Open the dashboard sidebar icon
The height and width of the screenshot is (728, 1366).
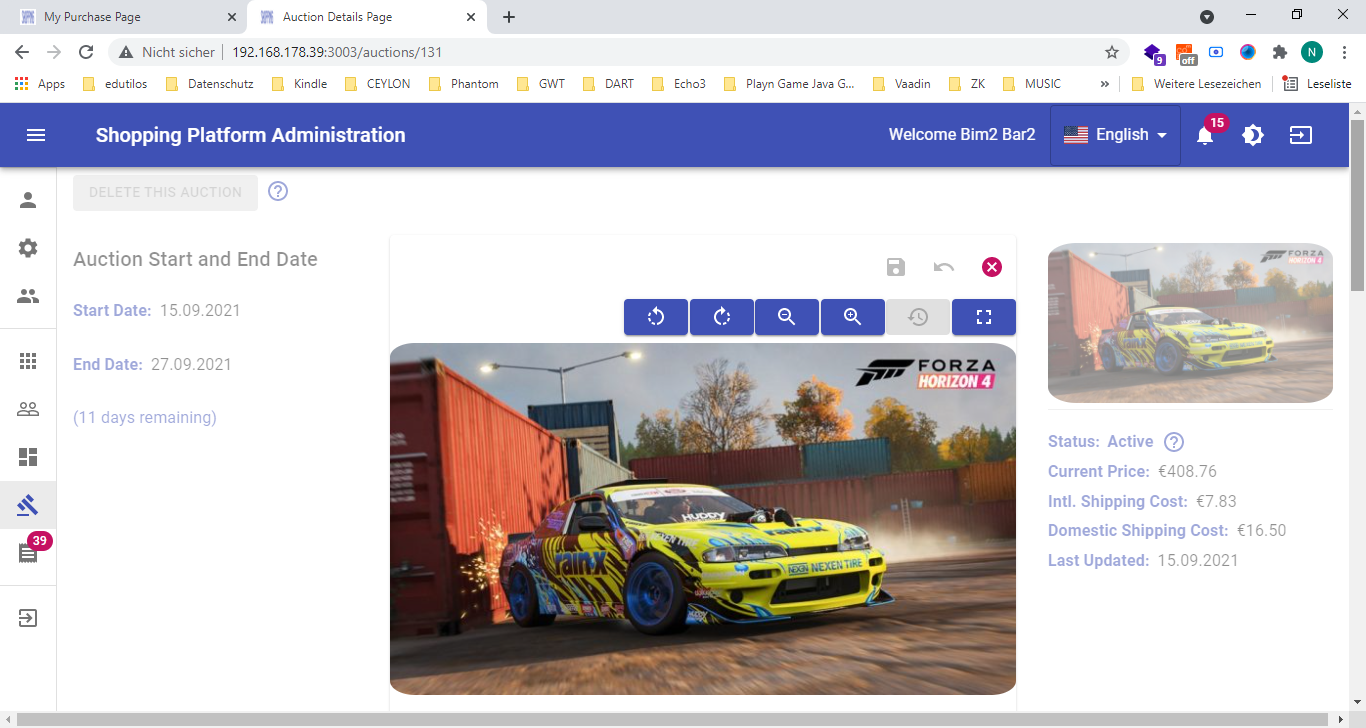pos(28,457)
